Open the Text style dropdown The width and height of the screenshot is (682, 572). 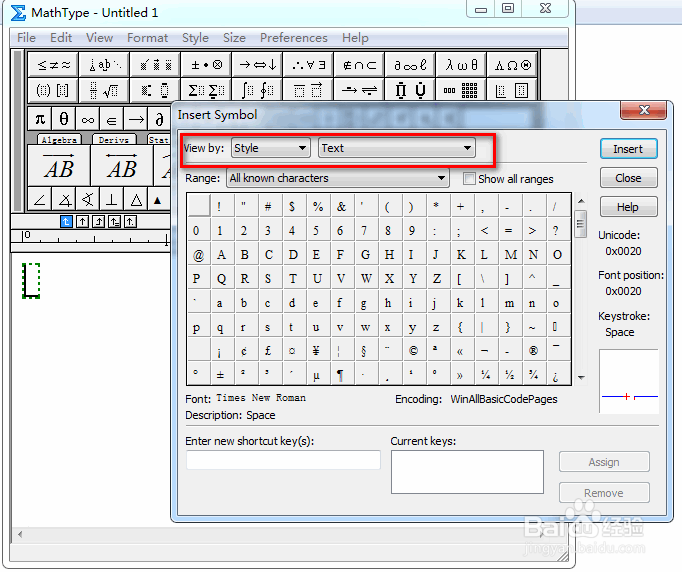tap(397, 148)
